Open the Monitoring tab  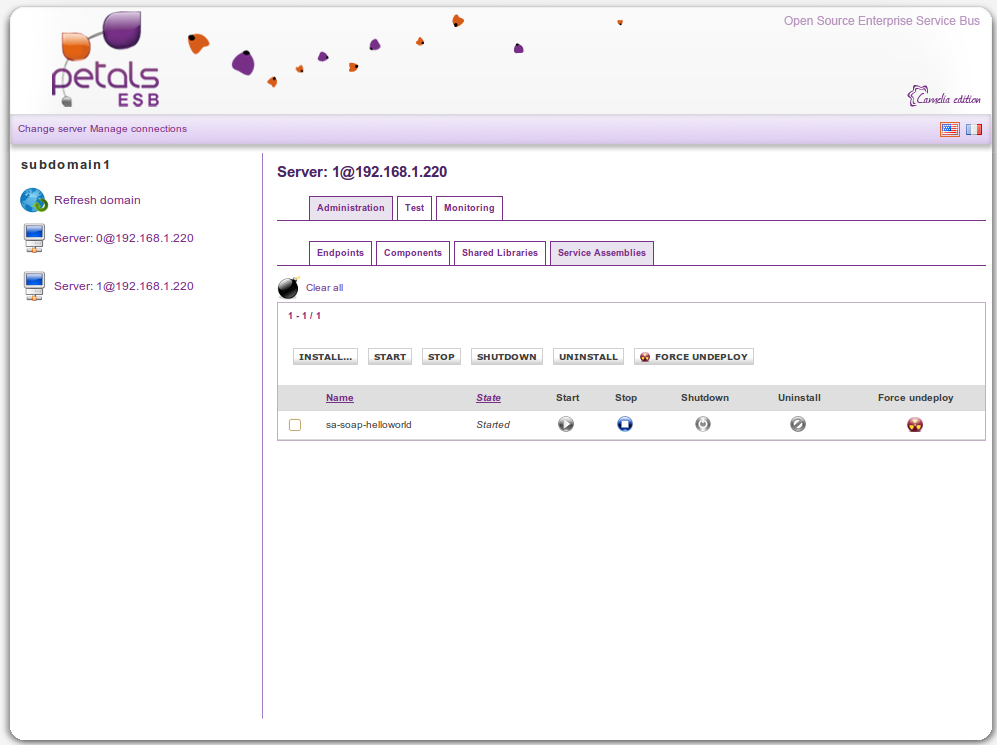469,208
